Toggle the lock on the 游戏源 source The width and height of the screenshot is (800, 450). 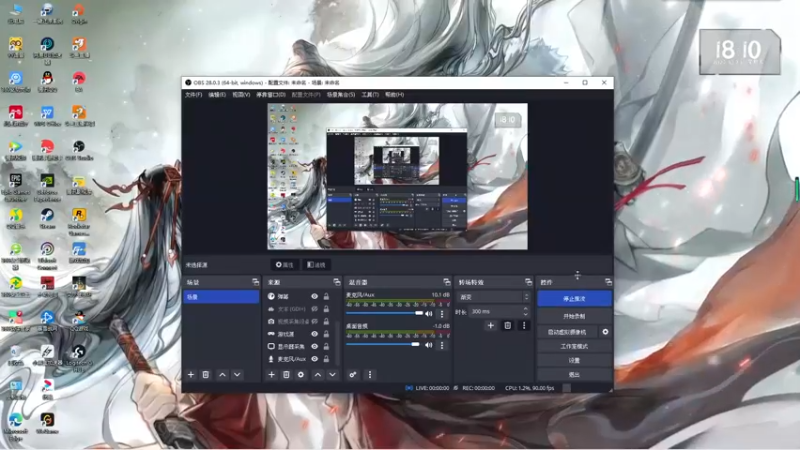tap(327, 334)
